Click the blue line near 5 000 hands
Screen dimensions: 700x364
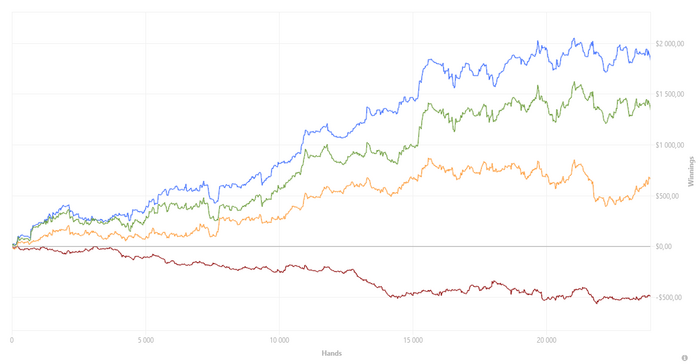click(x=146, y=210)
